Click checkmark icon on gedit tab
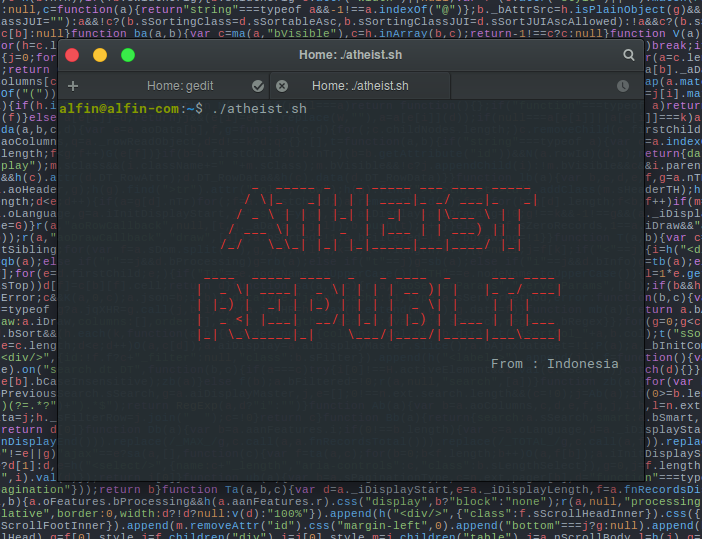The height and width of the screenshot is (539, 702). coord(258,86)
